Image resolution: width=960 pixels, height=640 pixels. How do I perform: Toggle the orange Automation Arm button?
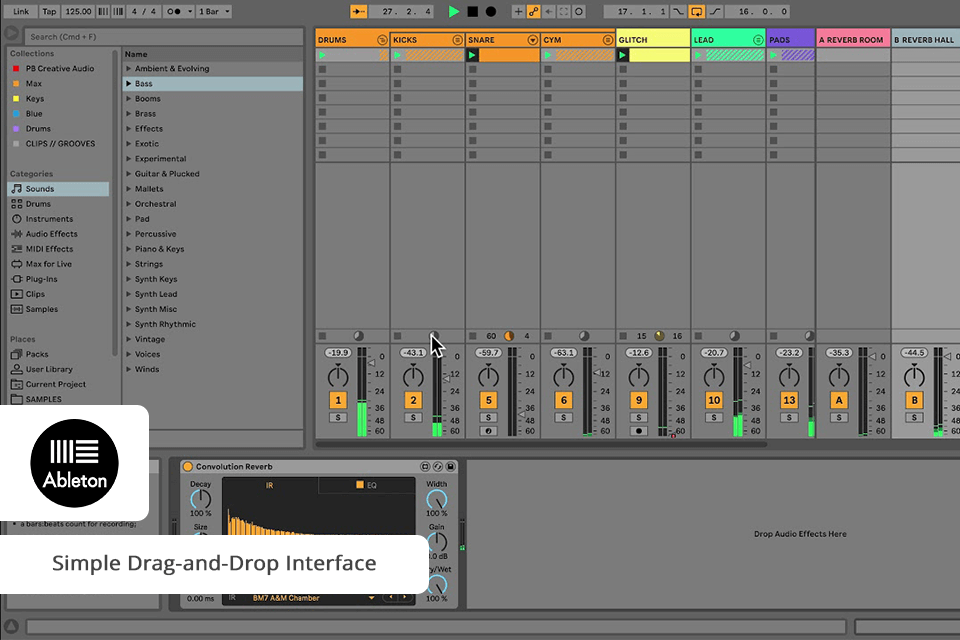pyautogui.click(x=533, y=12)
